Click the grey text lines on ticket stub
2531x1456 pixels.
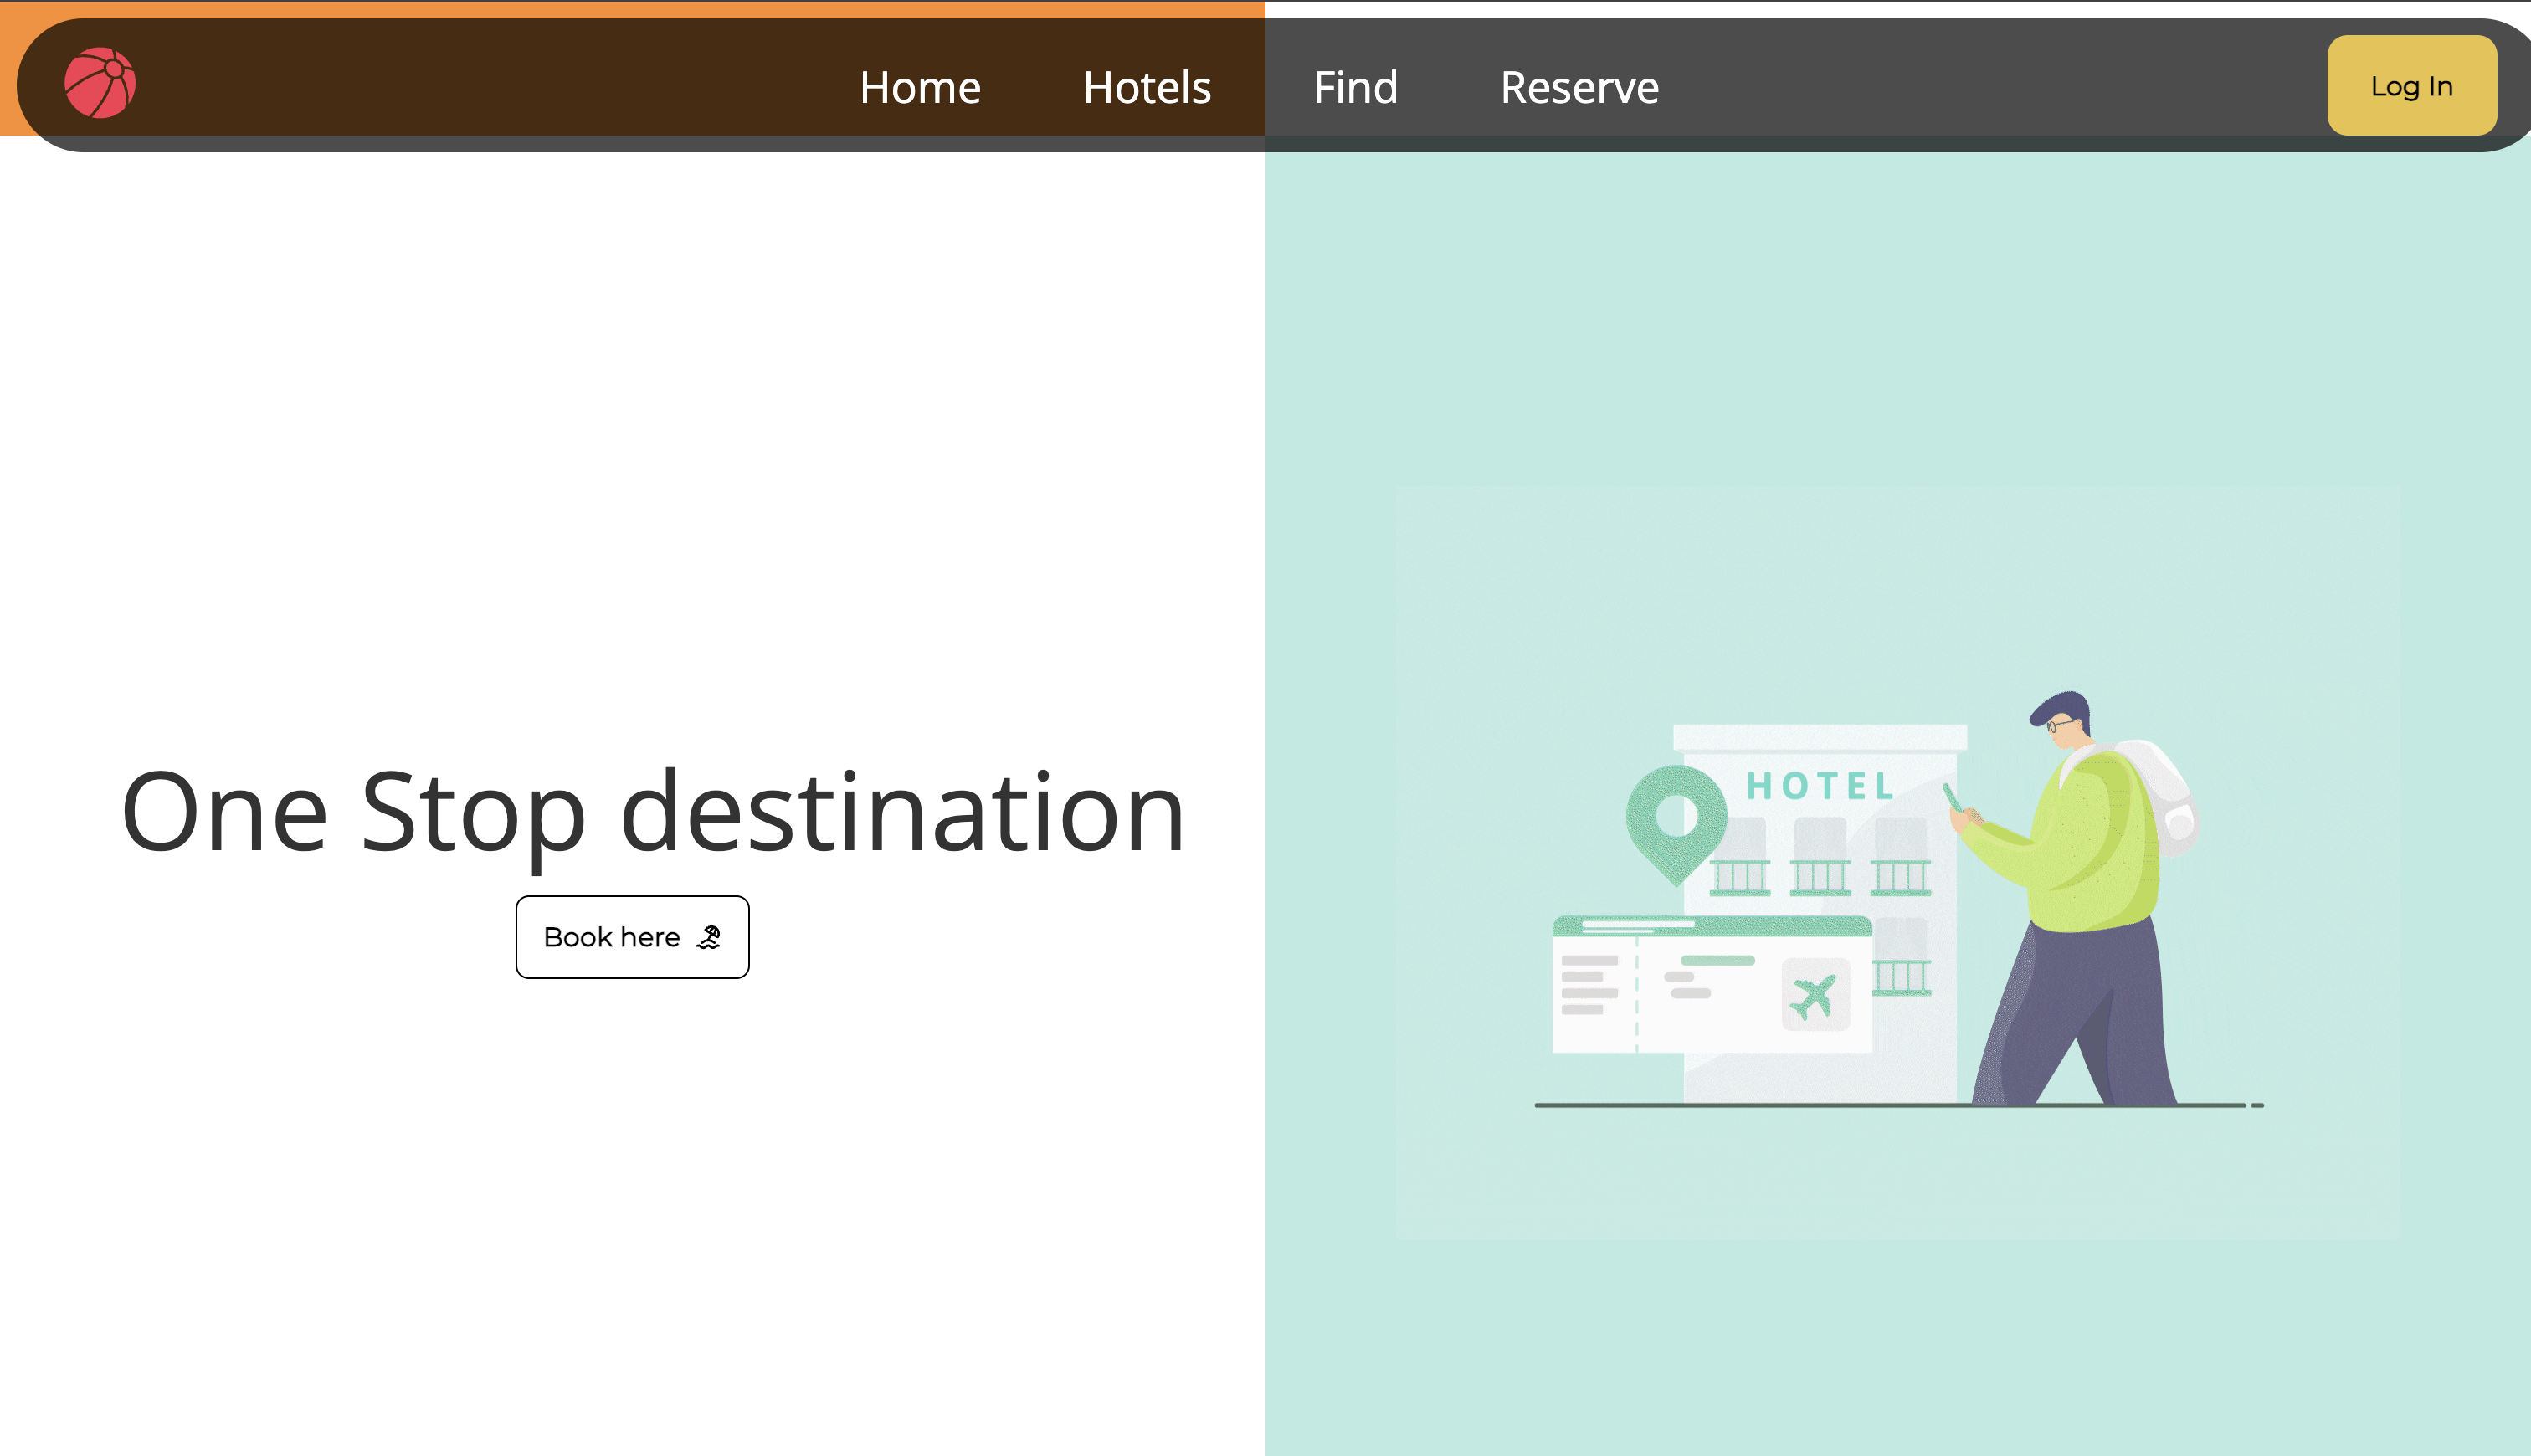click(1588, 985)
